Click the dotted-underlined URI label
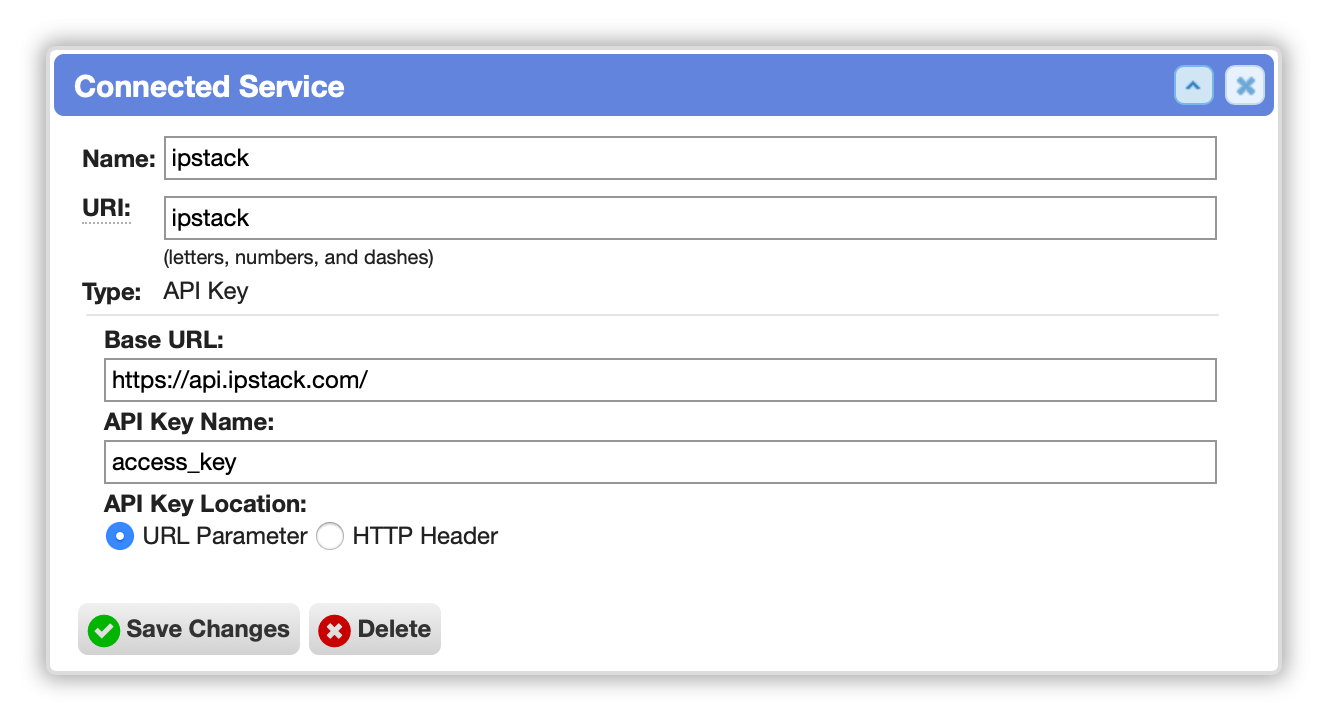 pos(106,208)
